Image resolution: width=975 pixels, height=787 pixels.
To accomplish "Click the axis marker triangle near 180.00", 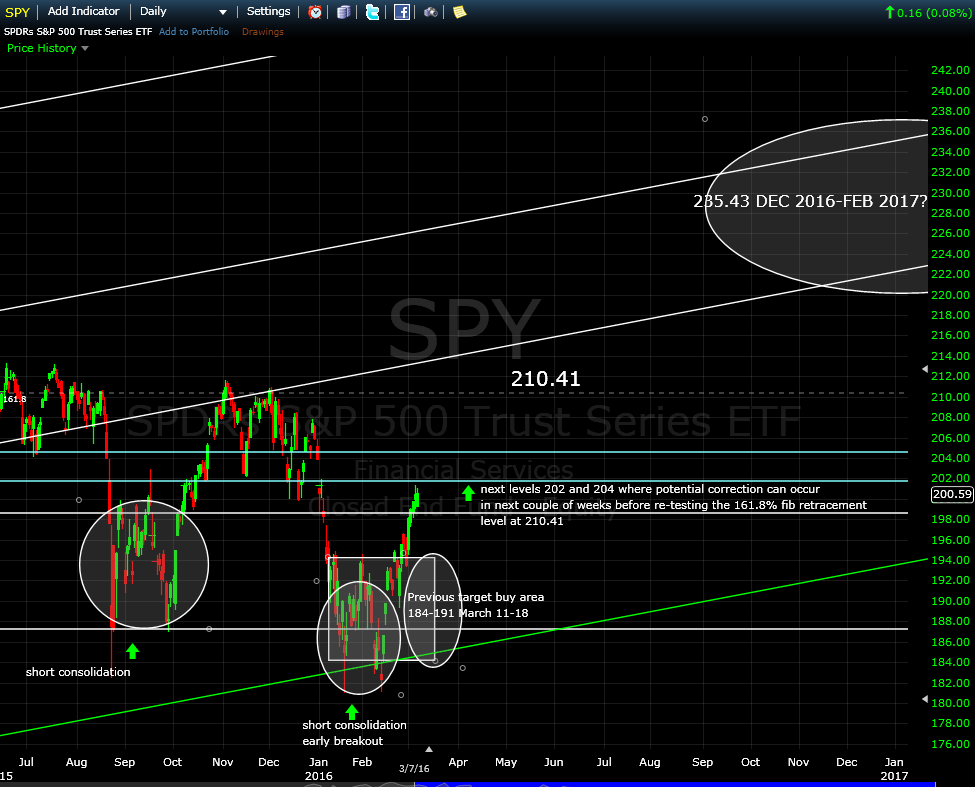I will (925, 699).
